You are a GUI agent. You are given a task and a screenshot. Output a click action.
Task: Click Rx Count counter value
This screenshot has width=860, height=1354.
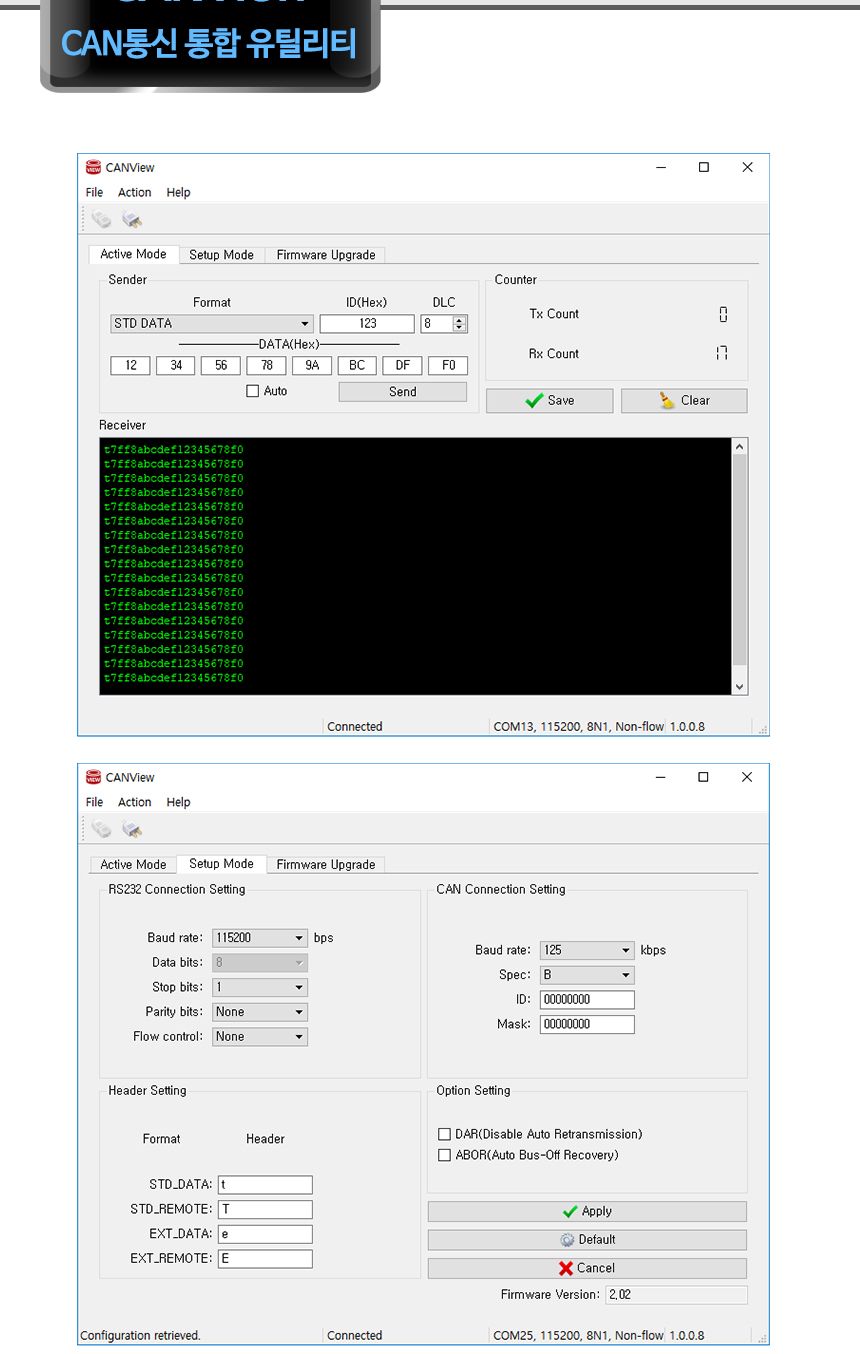coord(722,353)
